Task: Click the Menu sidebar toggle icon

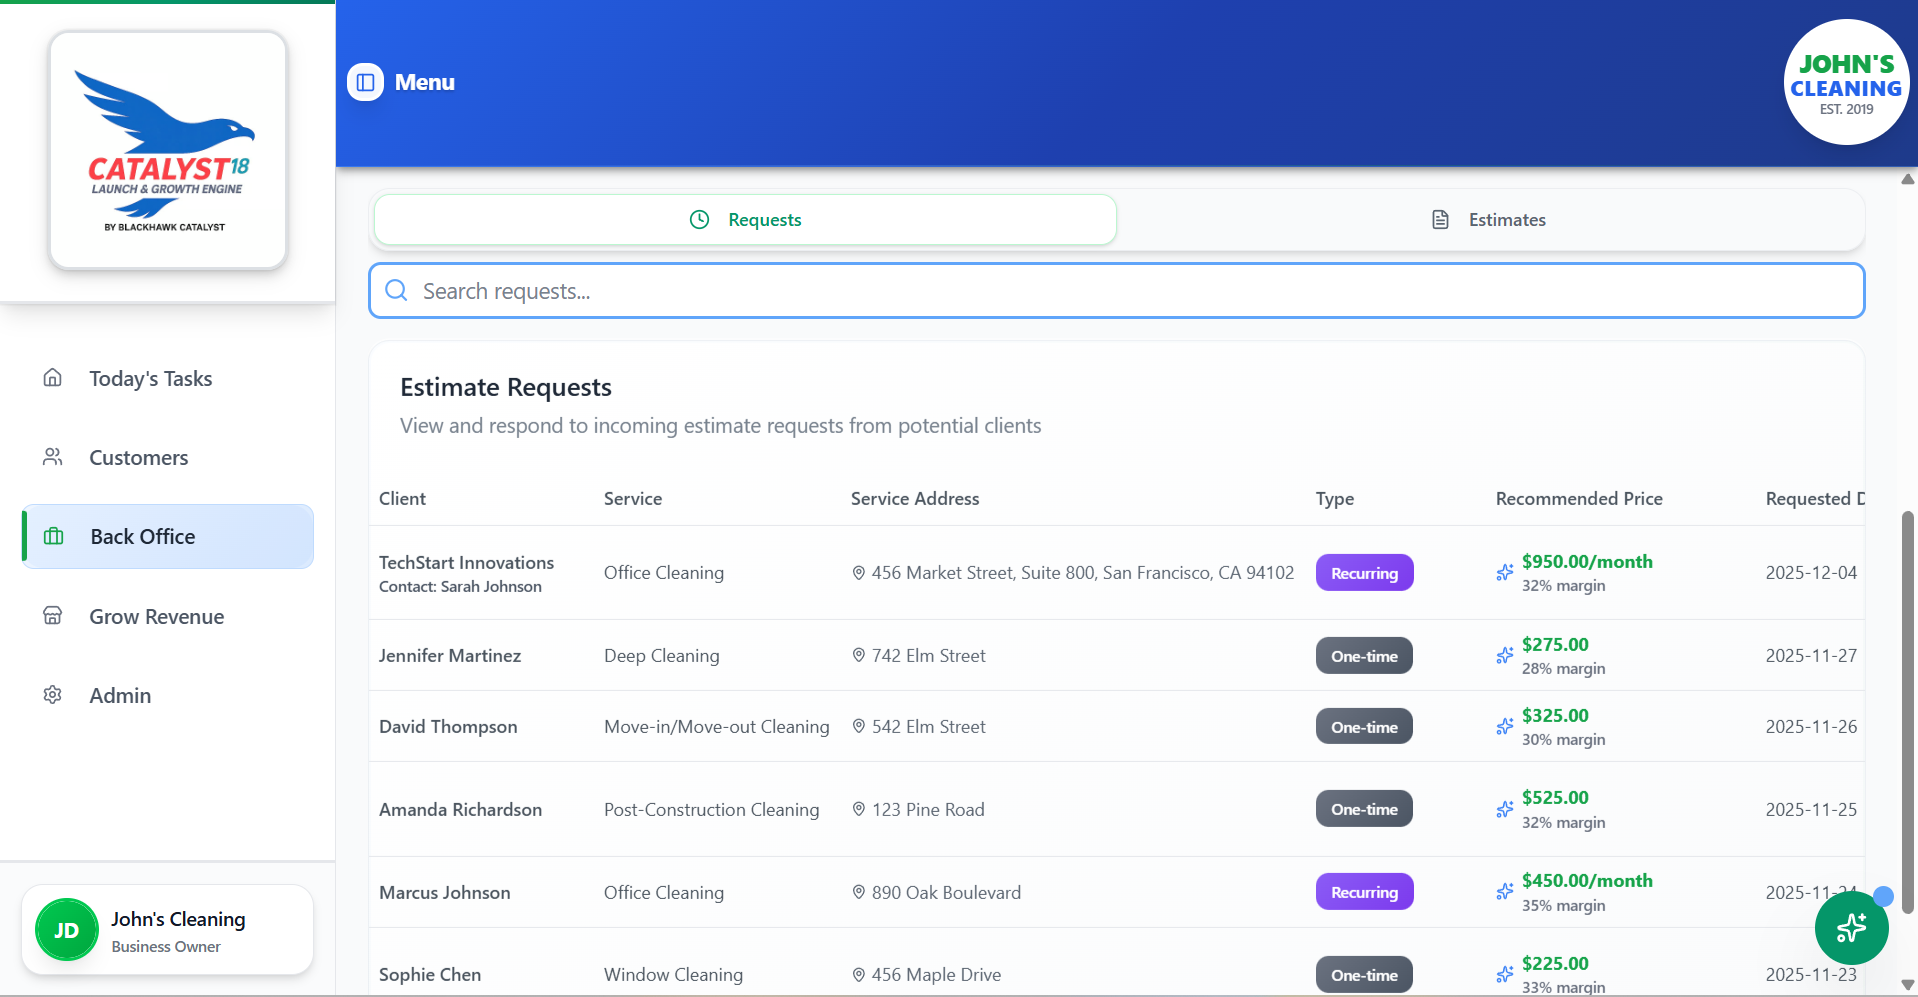Action: (x=364, y=82)
